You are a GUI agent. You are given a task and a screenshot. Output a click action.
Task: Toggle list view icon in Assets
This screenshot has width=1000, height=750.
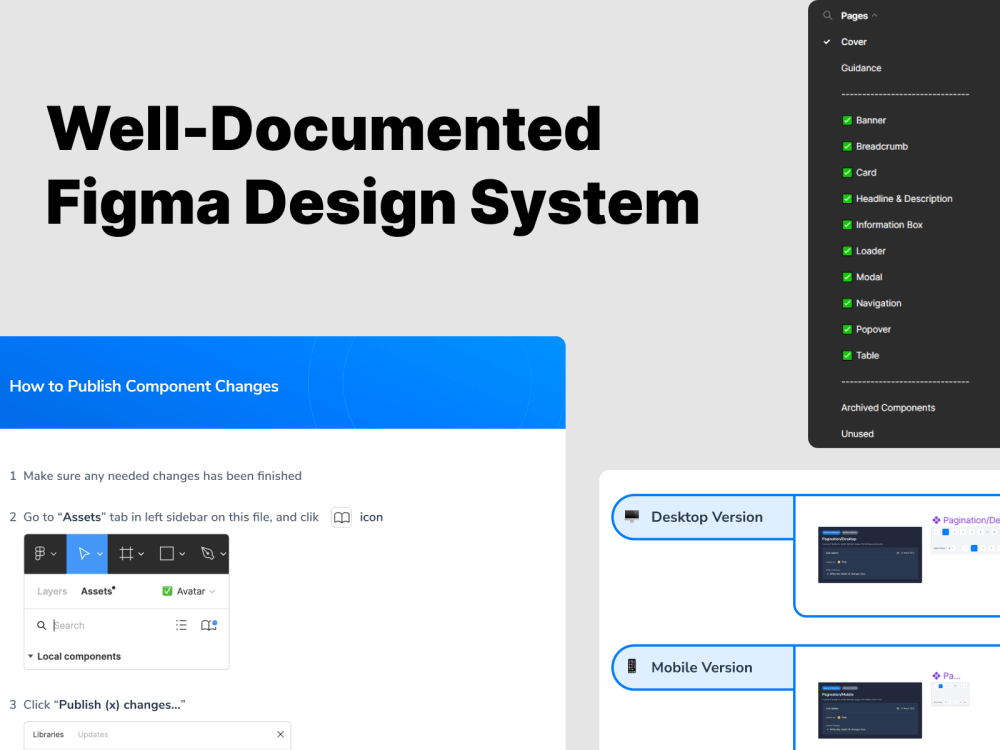[181, 626]
